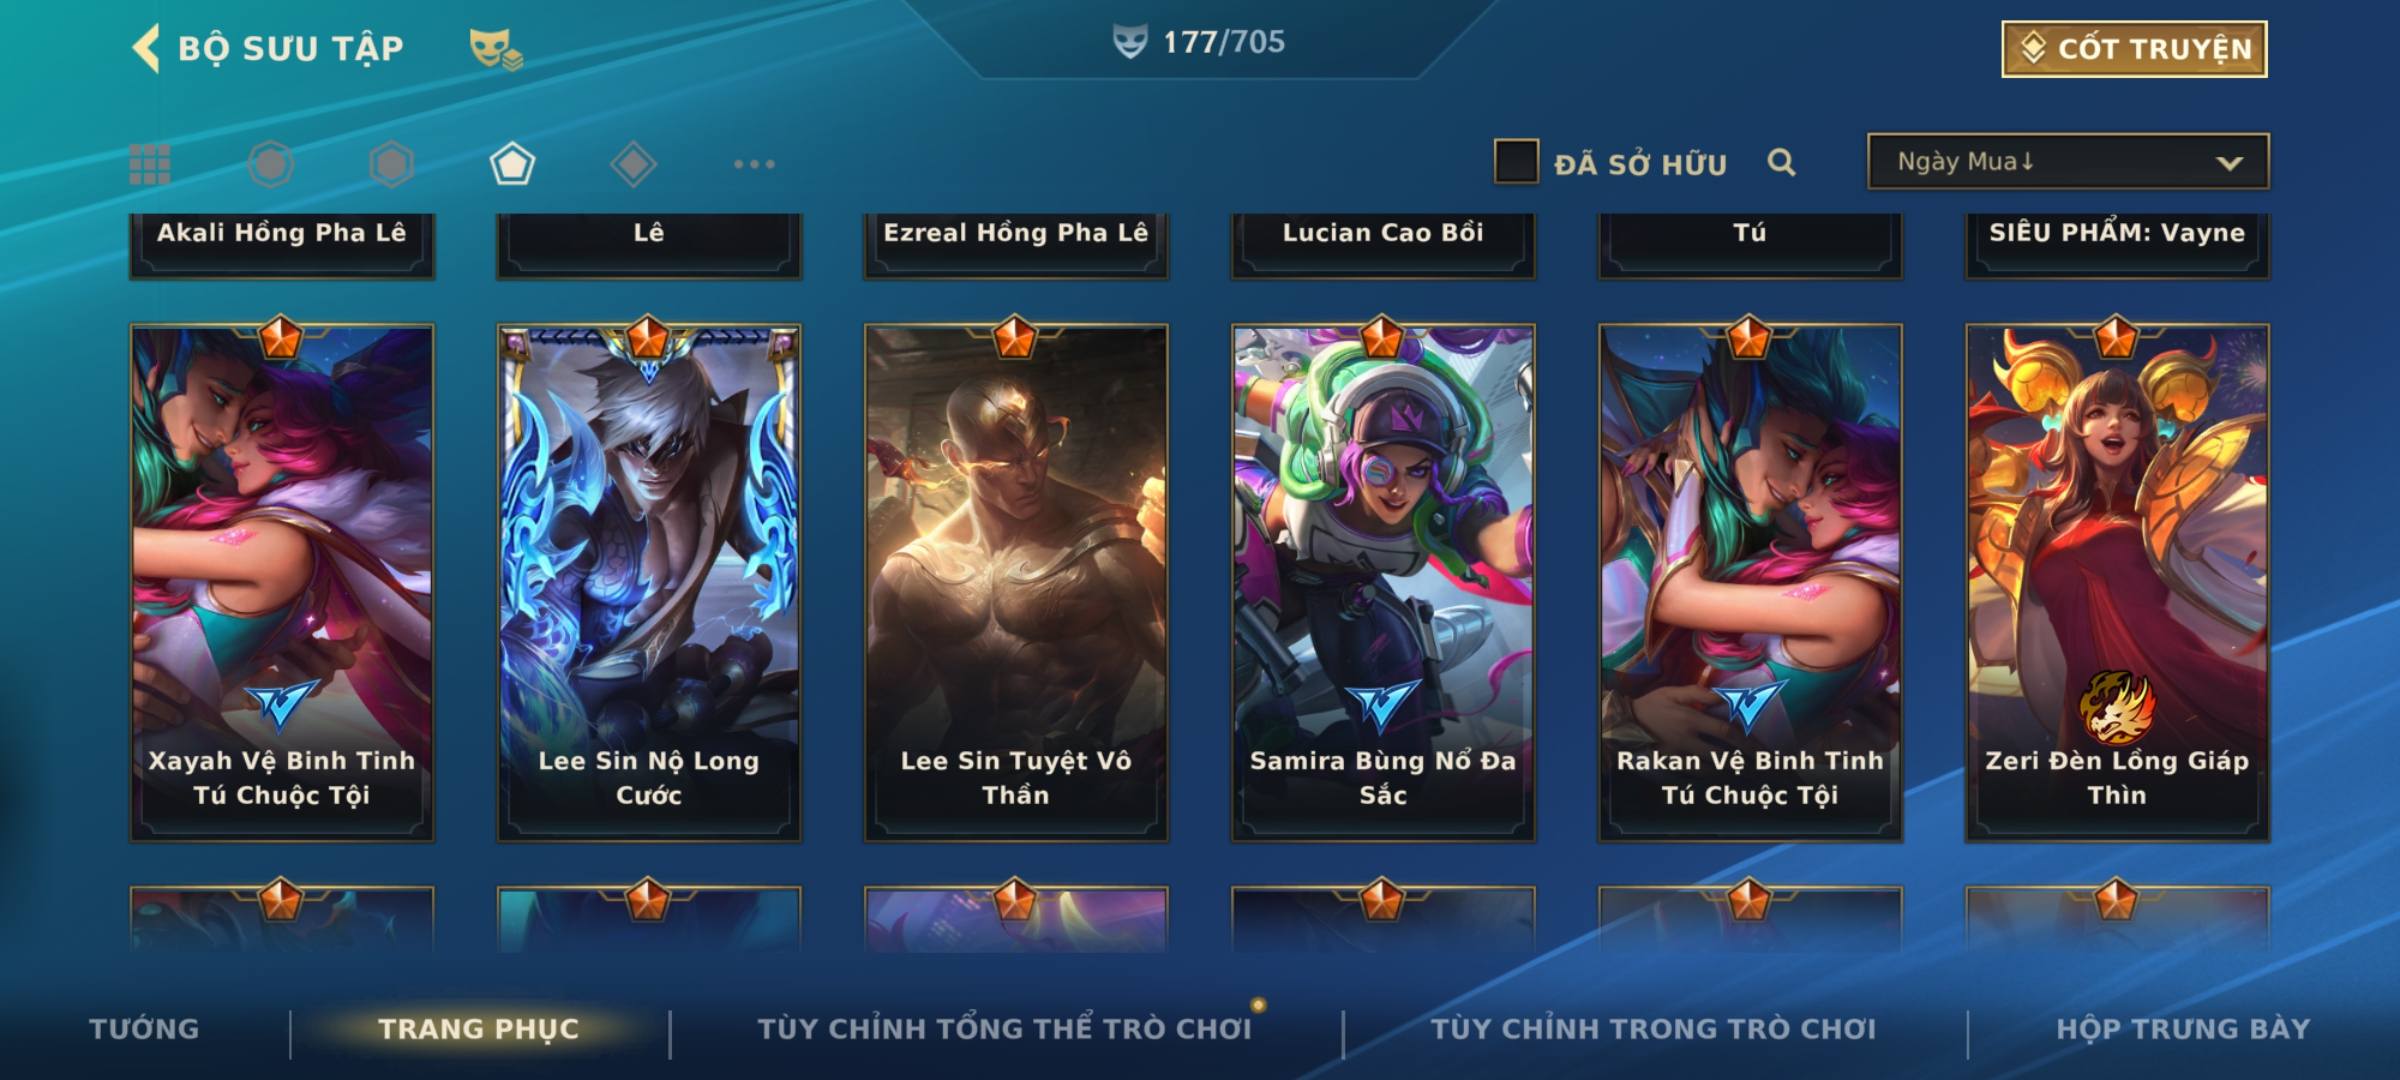Go back using the Bộ Sưu Tập arrow
2400x1080 pixels.
pyautogui.click(x=146, y=48)
